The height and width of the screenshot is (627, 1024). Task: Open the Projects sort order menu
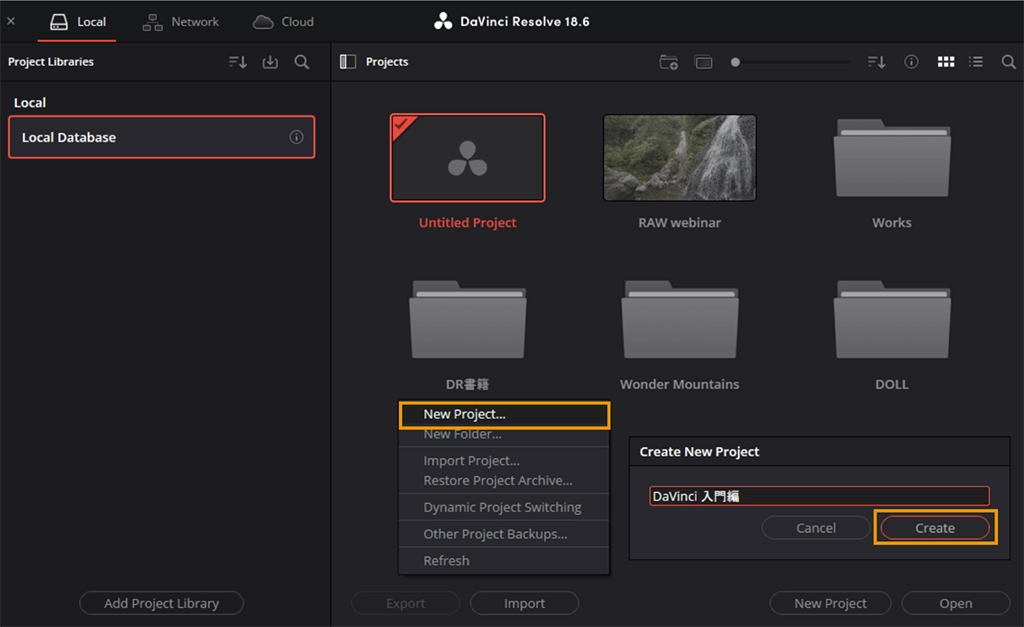(x=876, y=61)
